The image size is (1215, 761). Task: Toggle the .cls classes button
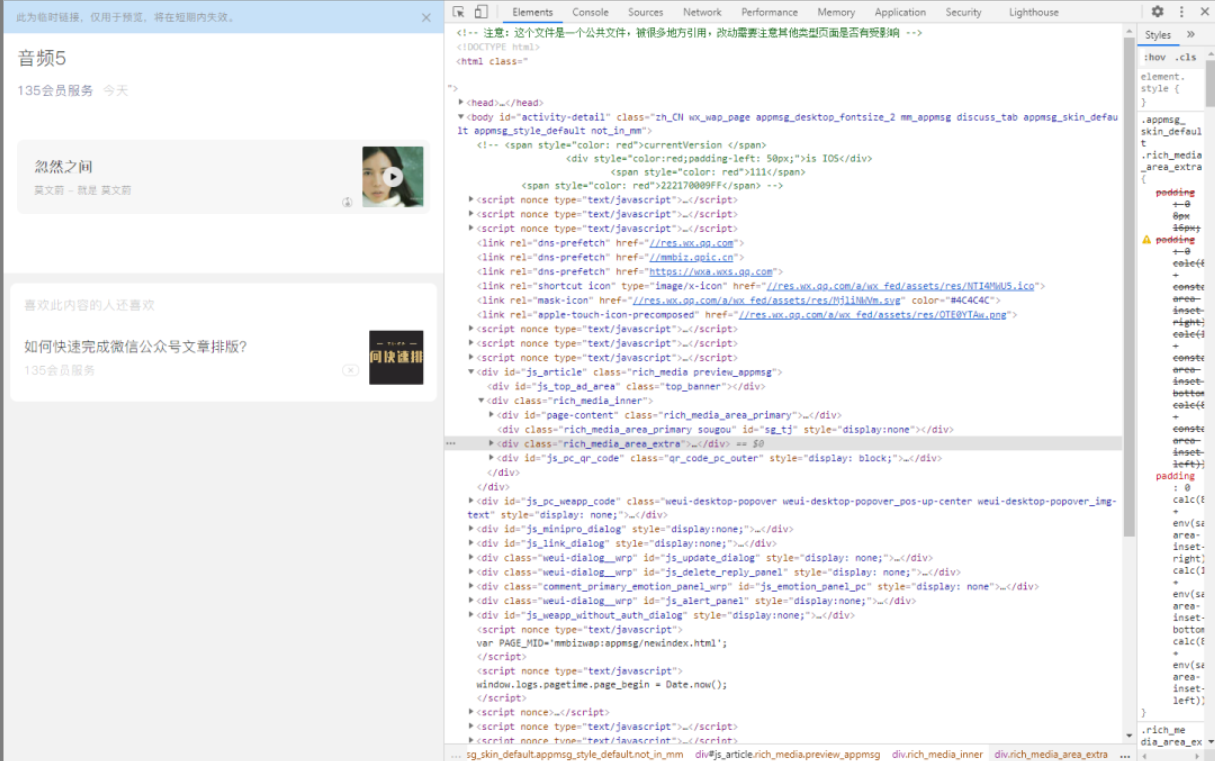1186,57
